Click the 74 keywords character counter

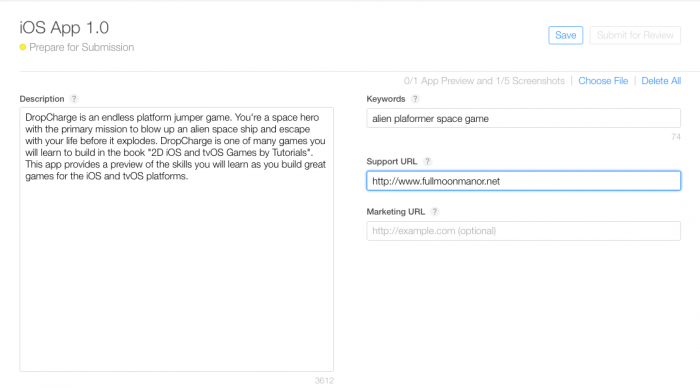pos(676,137)
